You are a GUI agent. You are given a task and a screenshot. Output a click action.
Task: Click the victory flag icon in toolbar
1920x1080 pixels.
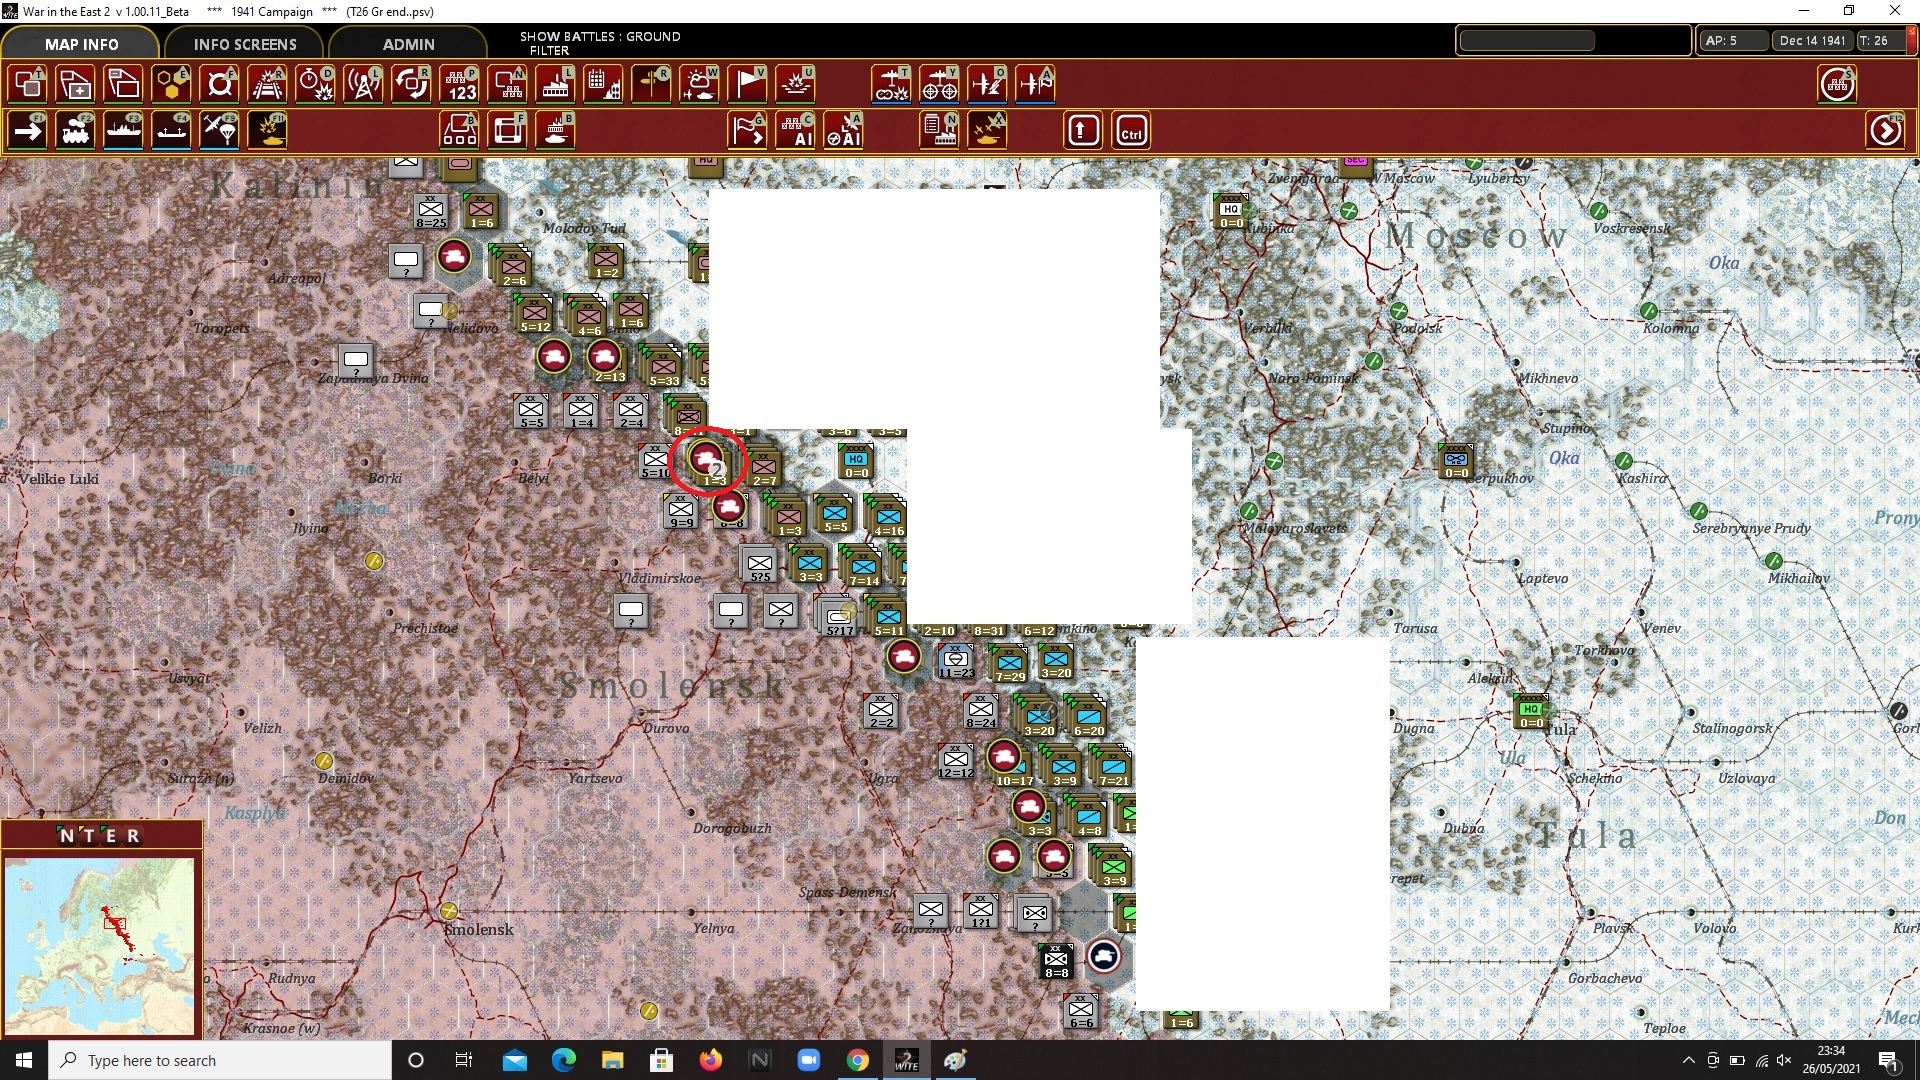(x=747, y=84)
